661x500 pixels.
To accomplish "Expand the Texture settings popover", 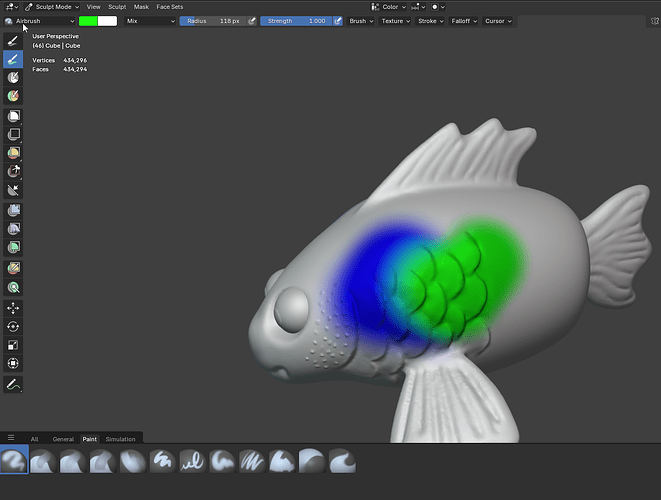I will point(395,21).
